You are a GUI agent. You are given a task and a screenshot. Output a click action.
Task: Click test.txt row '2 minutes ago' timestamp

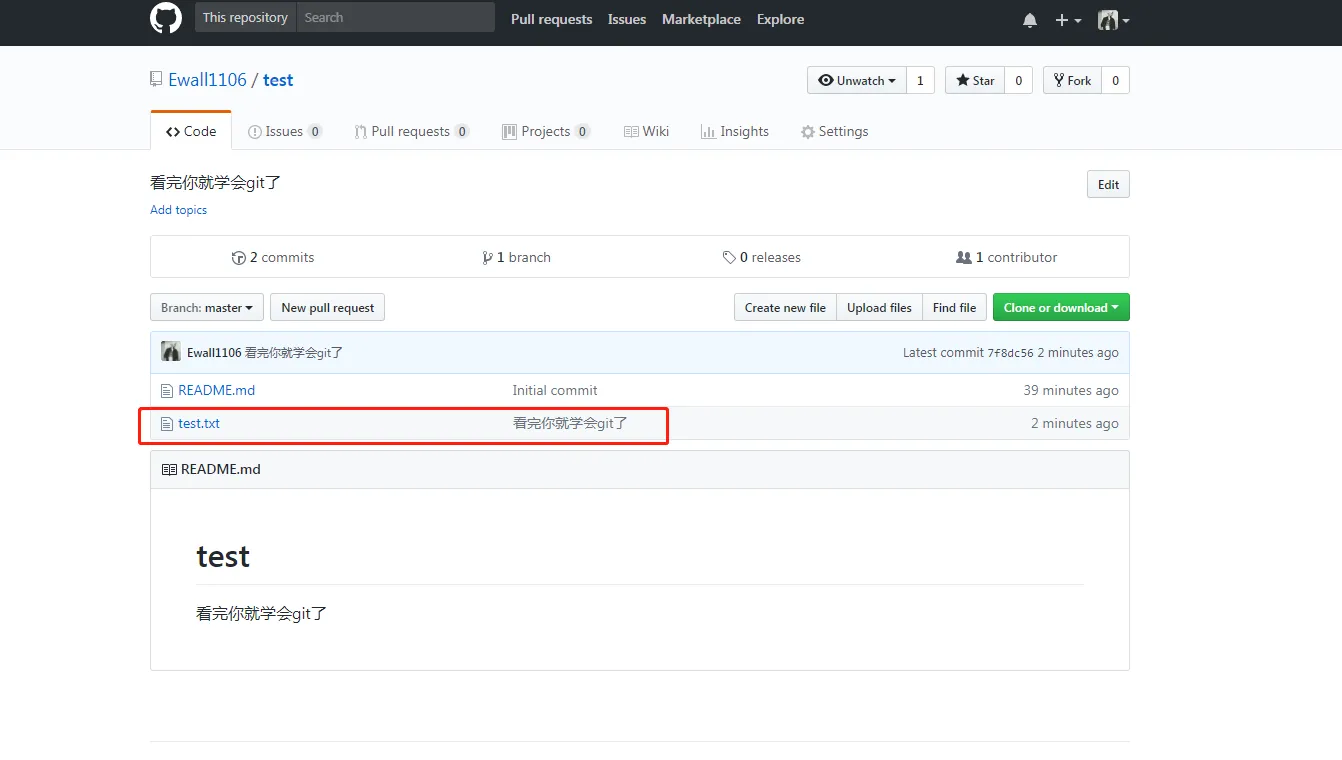click(1075, 424)
